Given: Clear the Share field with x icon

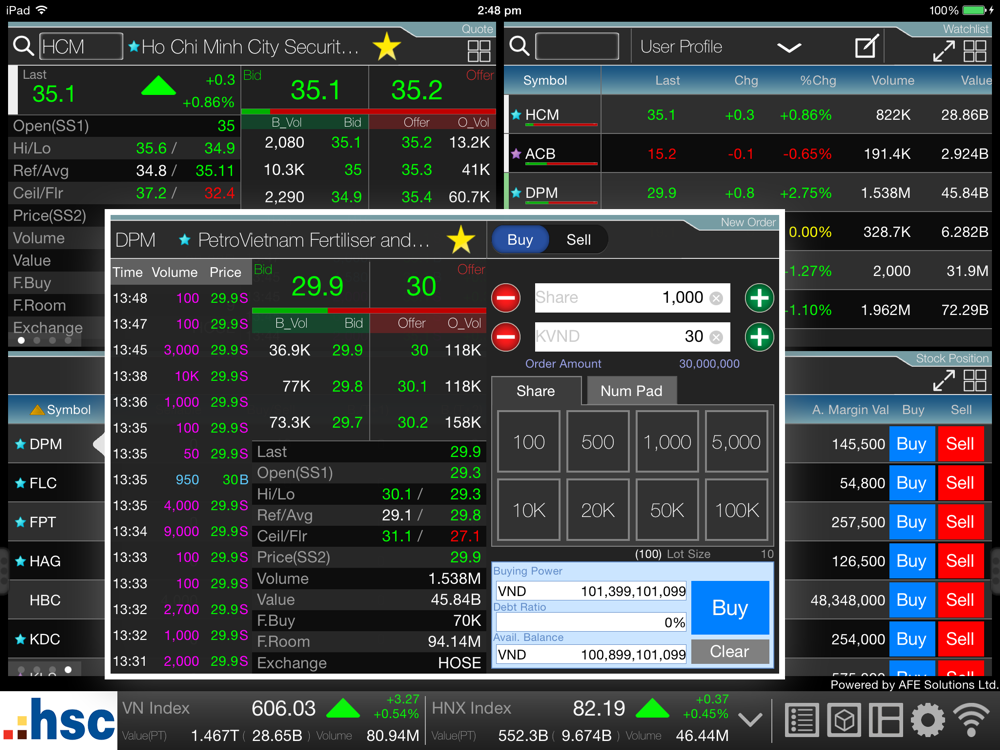Looking at the screenshot, I should tap(717, 298).
